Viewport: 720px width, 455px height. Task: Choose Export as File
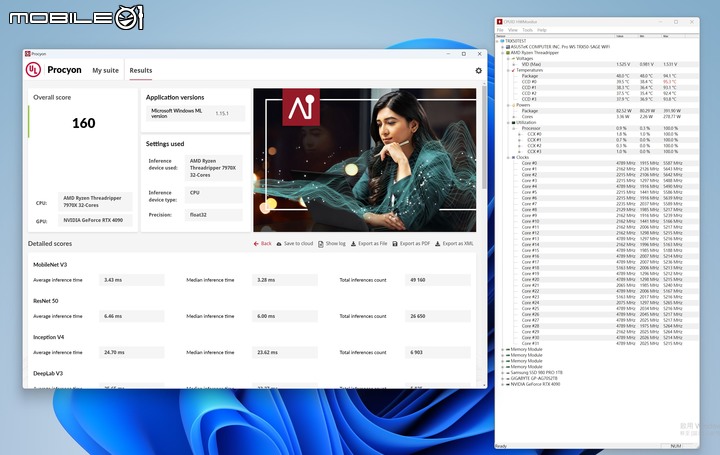point(369,244)
